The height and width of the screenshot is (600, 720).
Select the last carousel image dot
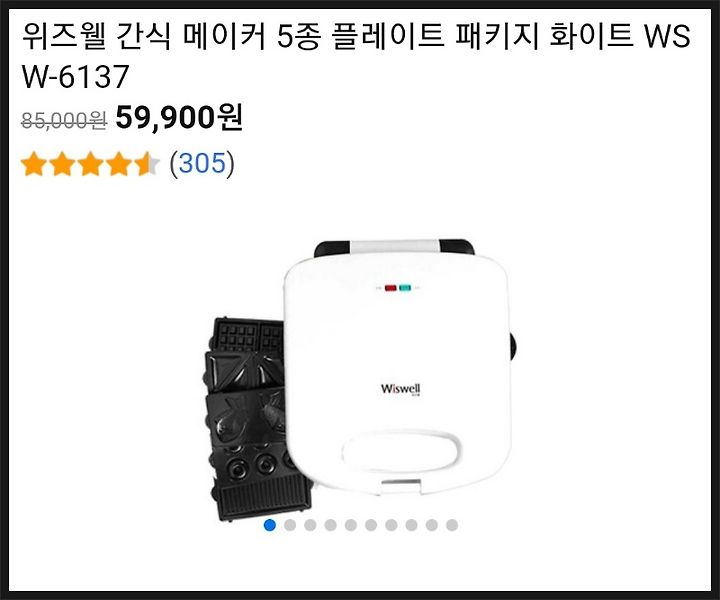point(452,525)
